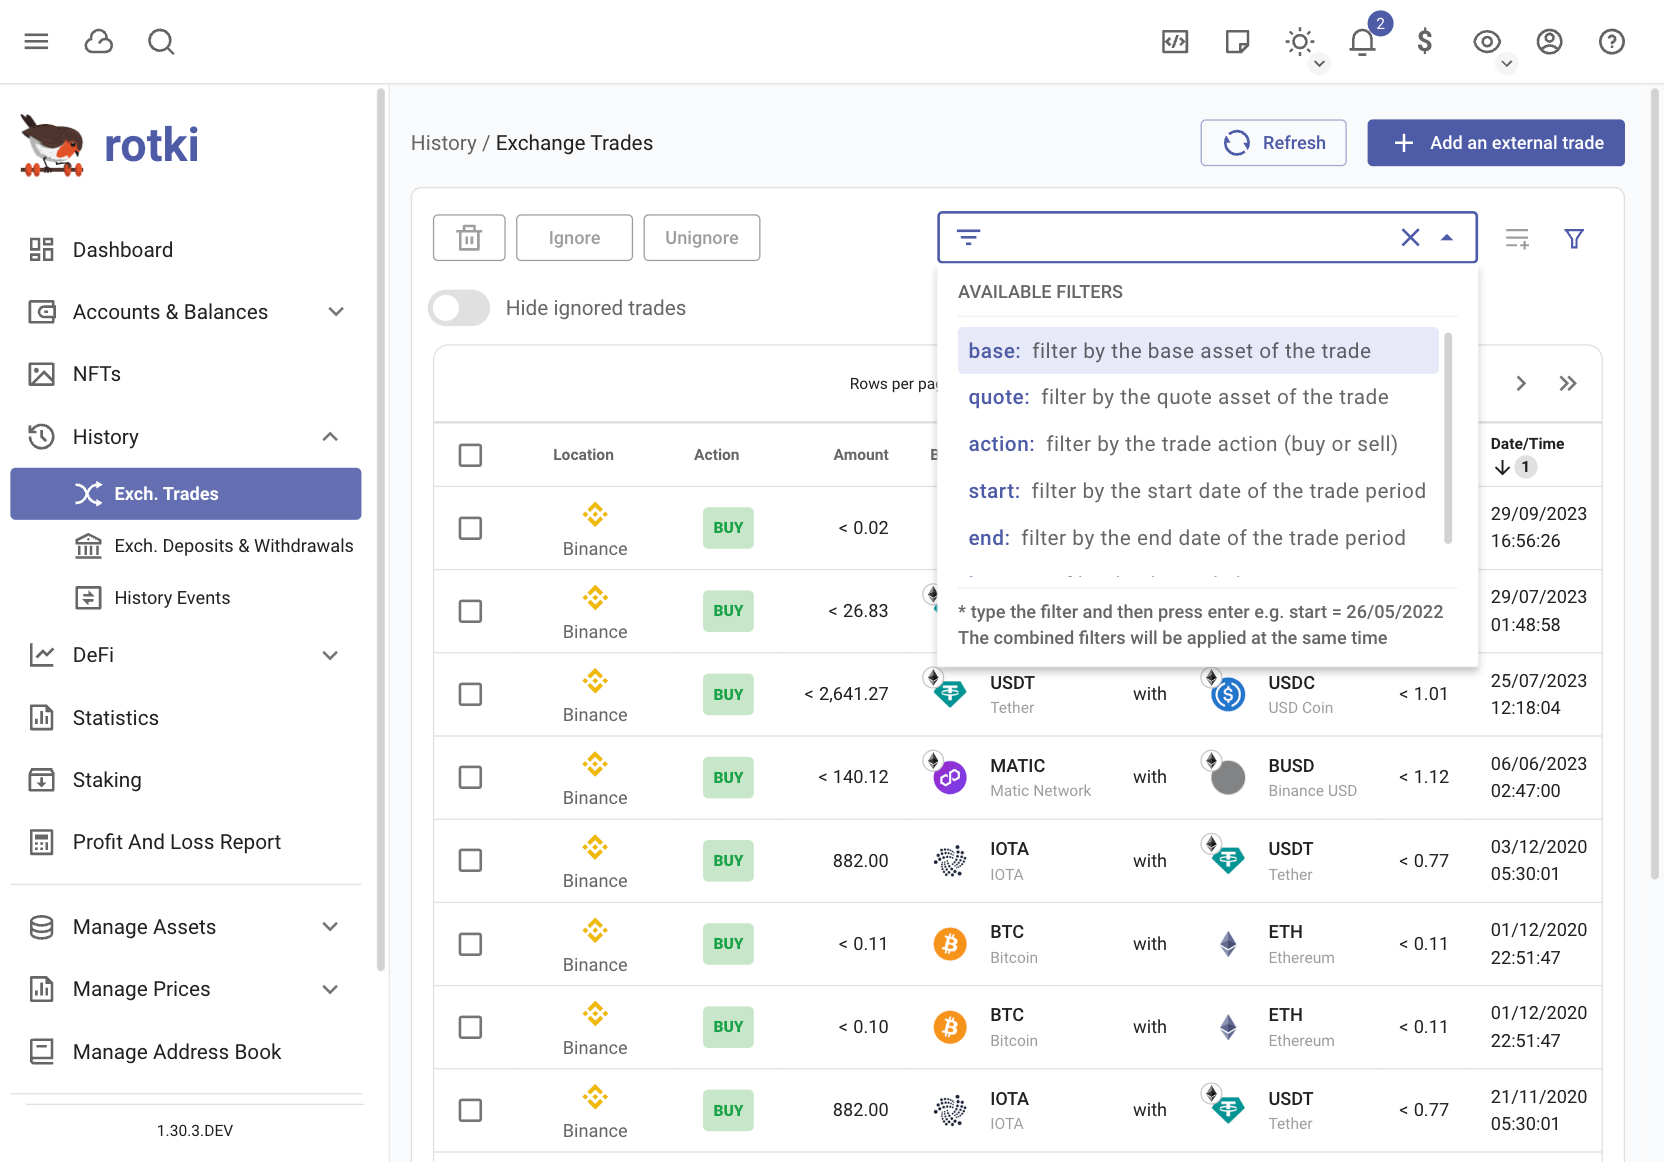Click Refresh button

click(x=1274, y=143)
